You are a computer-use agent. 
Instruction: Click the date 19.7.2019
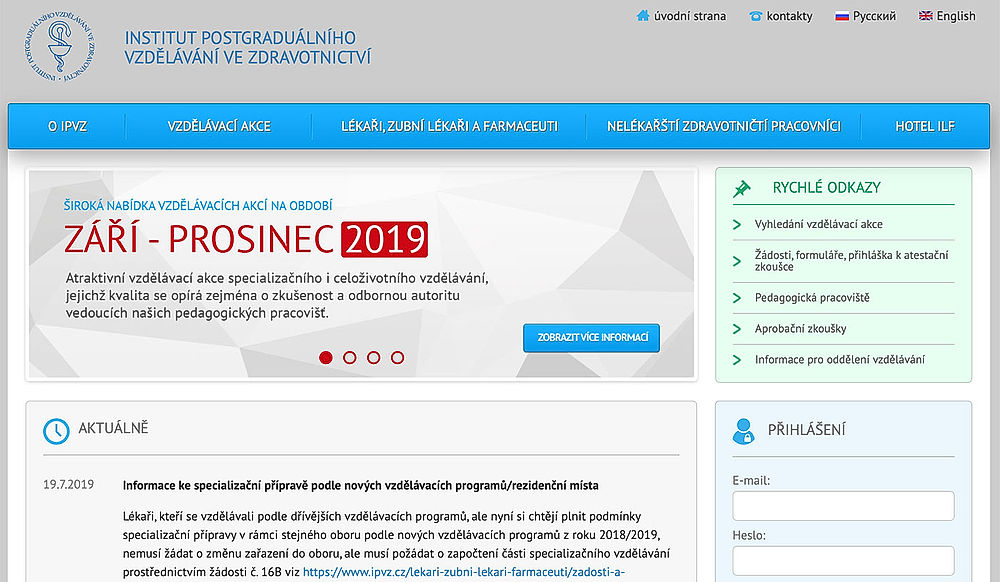click(68, 484)
